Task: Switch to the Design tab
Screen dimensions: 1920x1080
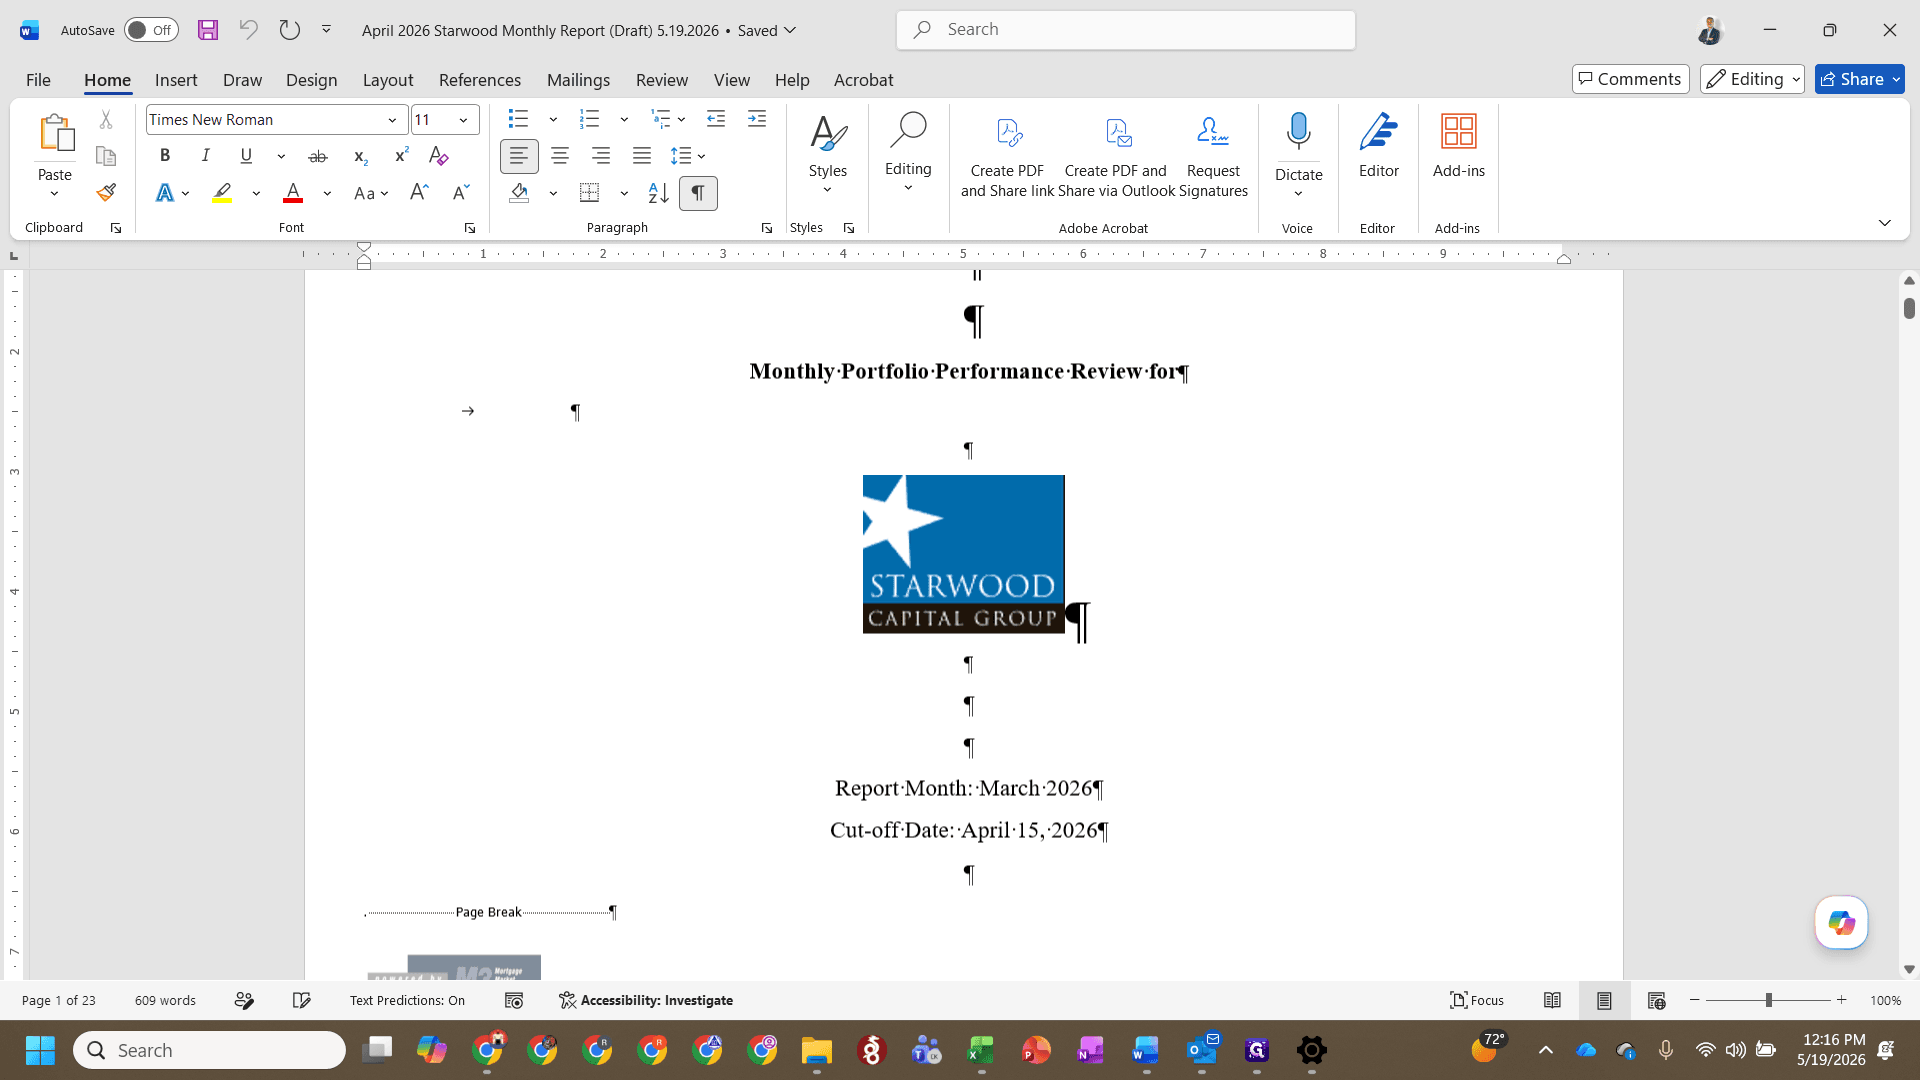Action: pyautogui.click(x=311, y=80)
